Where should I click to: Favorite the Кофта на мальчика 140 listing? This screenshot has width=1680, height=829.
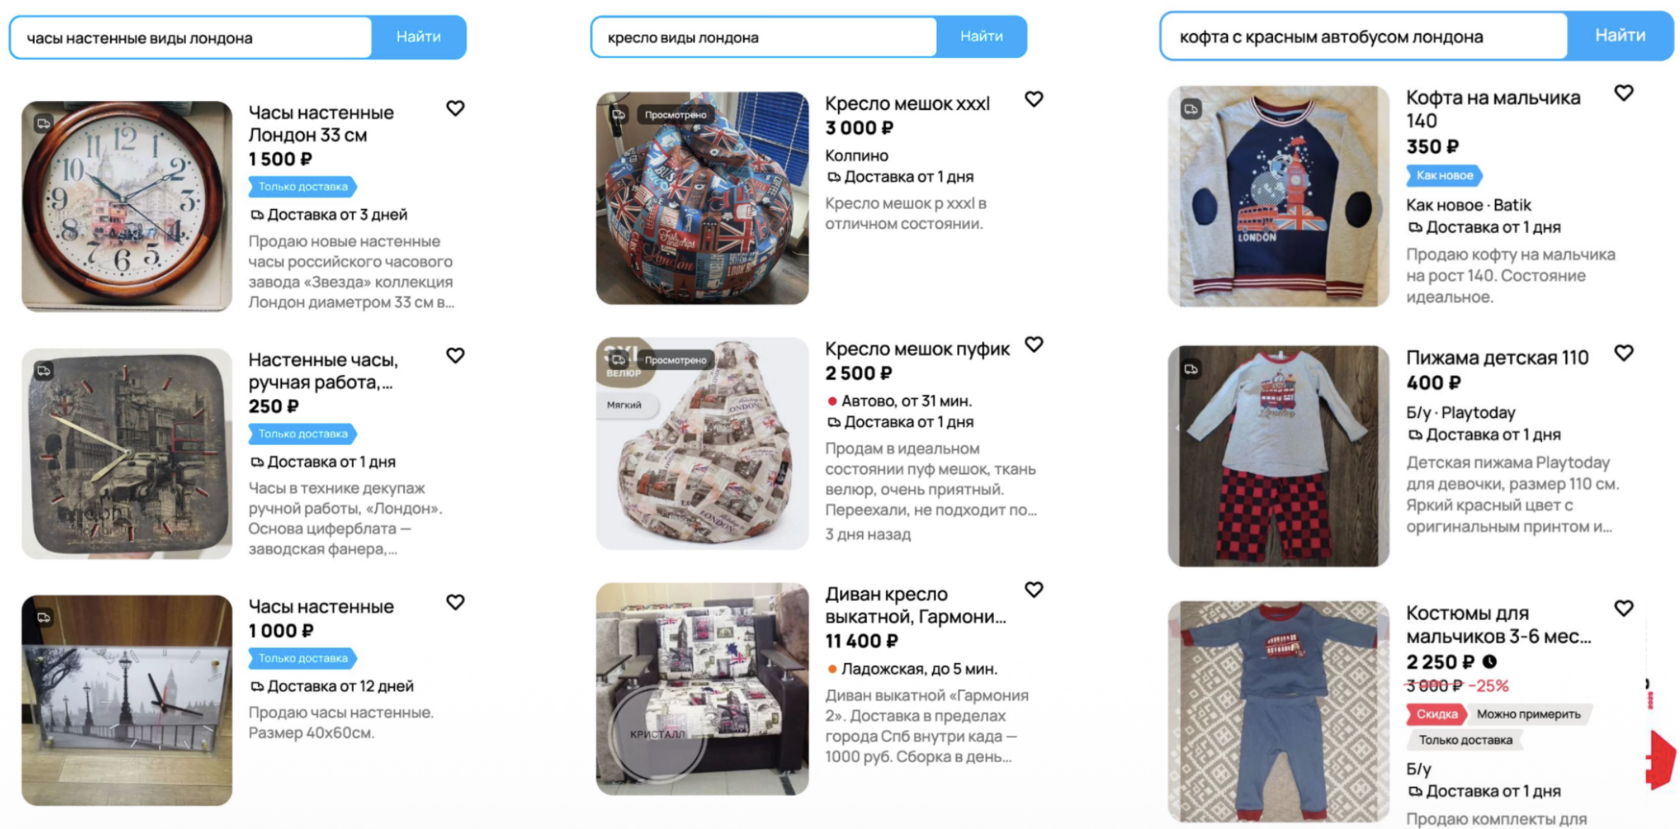click(1624, 93)
